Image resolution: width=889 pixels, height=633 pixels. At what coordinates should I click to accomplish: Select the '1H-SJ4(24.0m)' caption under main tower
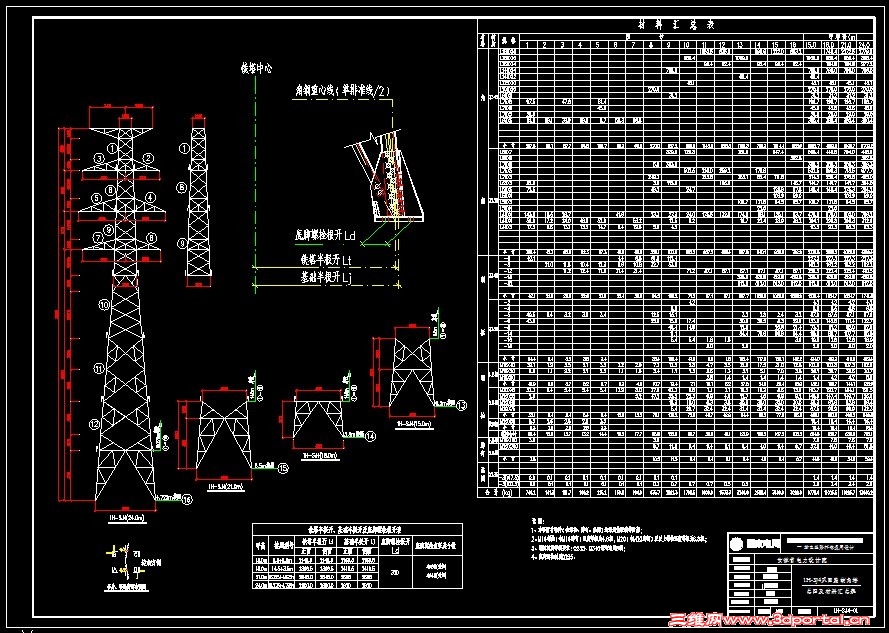coord(126,518)
